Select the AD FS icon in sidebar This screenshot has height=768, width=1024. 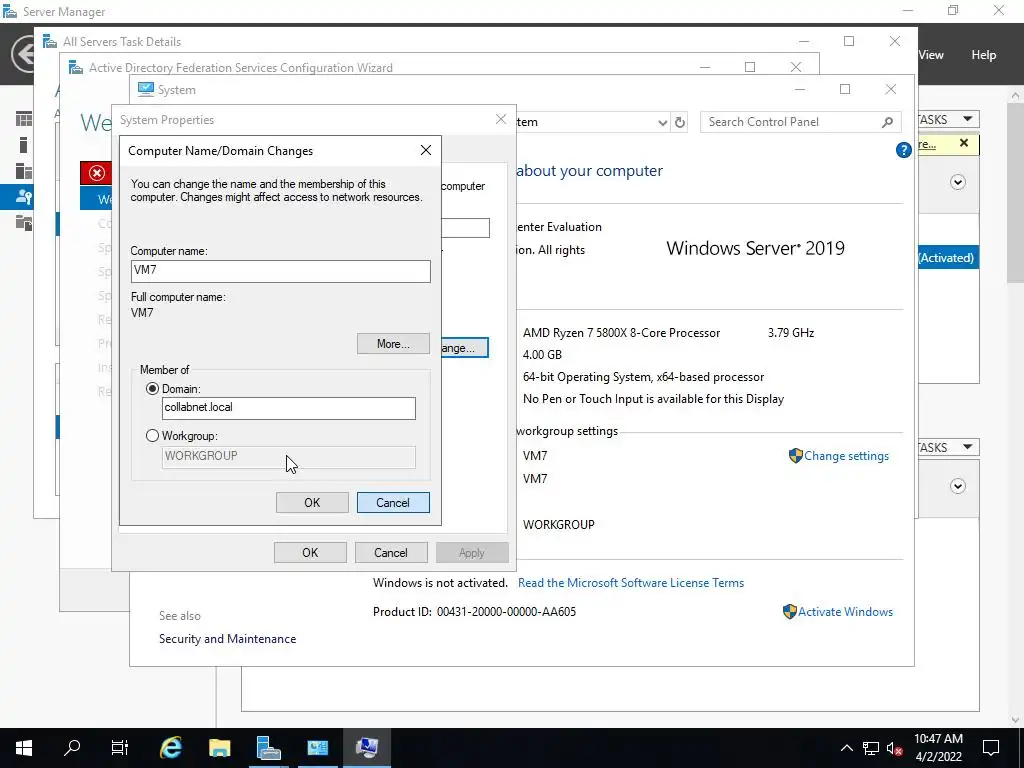pyautogui.click(x=24, y=197)
